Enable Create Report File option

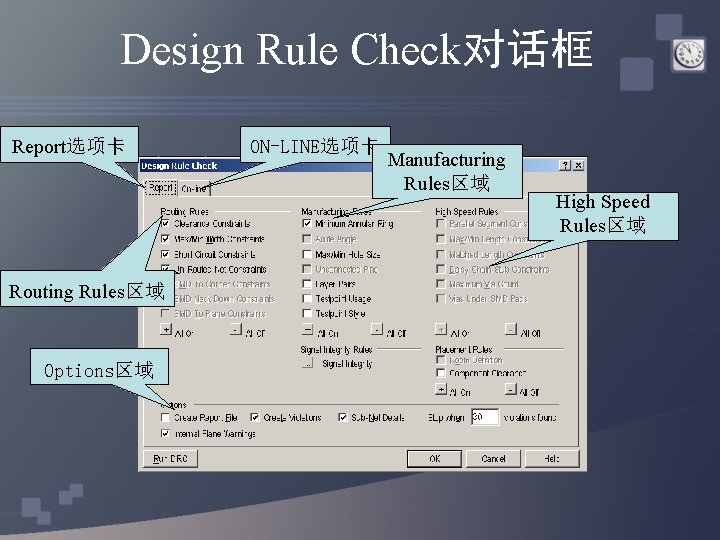point(165,417)
